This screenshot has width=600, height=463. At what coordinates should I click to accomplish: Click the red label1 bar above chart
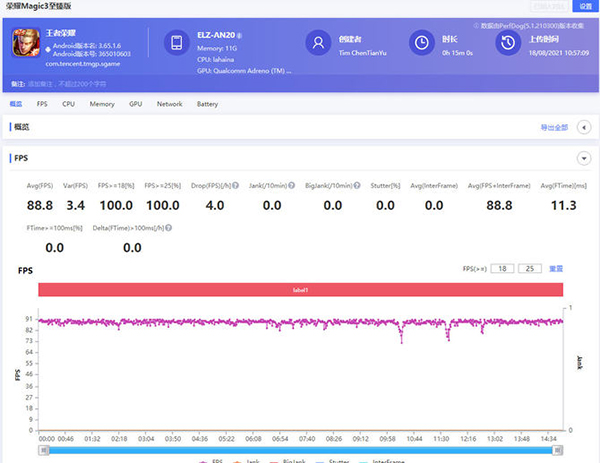tap(301, 289)
